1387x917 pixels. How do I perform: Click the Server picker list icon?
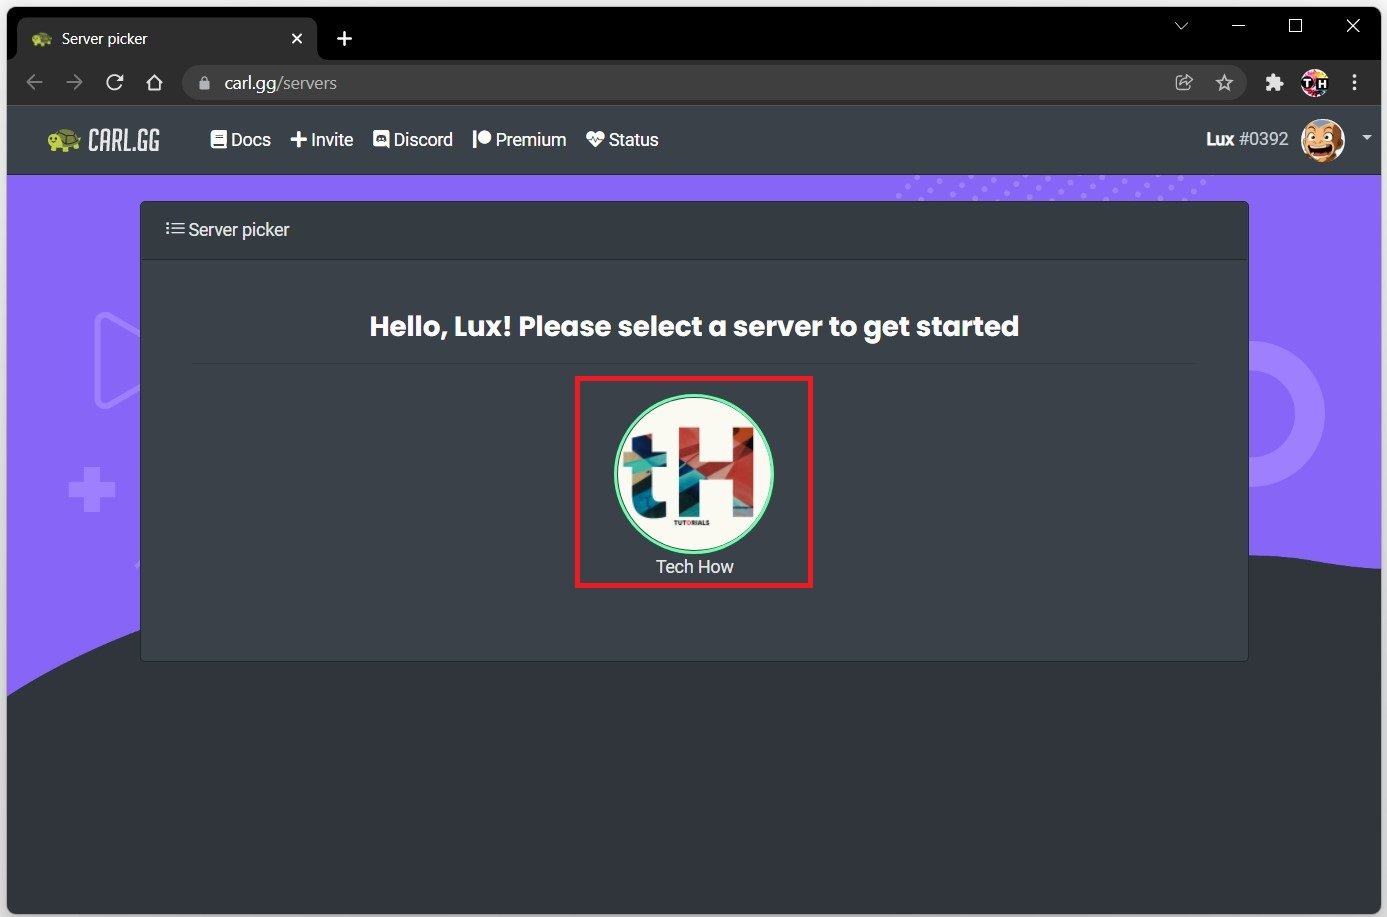175,229
